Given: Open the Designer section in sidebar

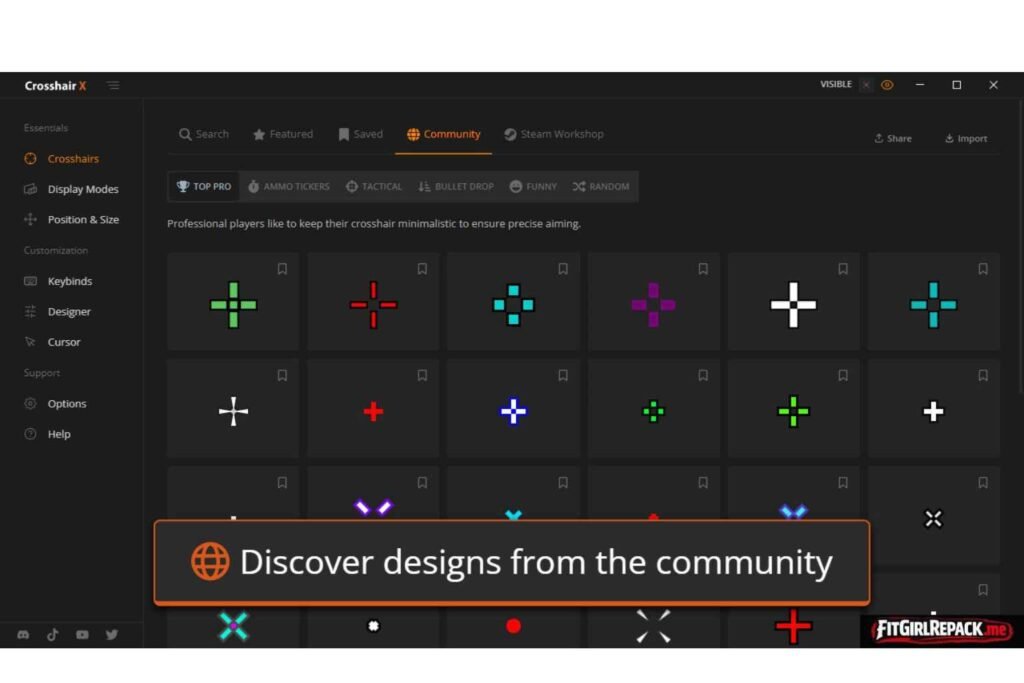Looking at the screenshot, I should tap(69, 312).
